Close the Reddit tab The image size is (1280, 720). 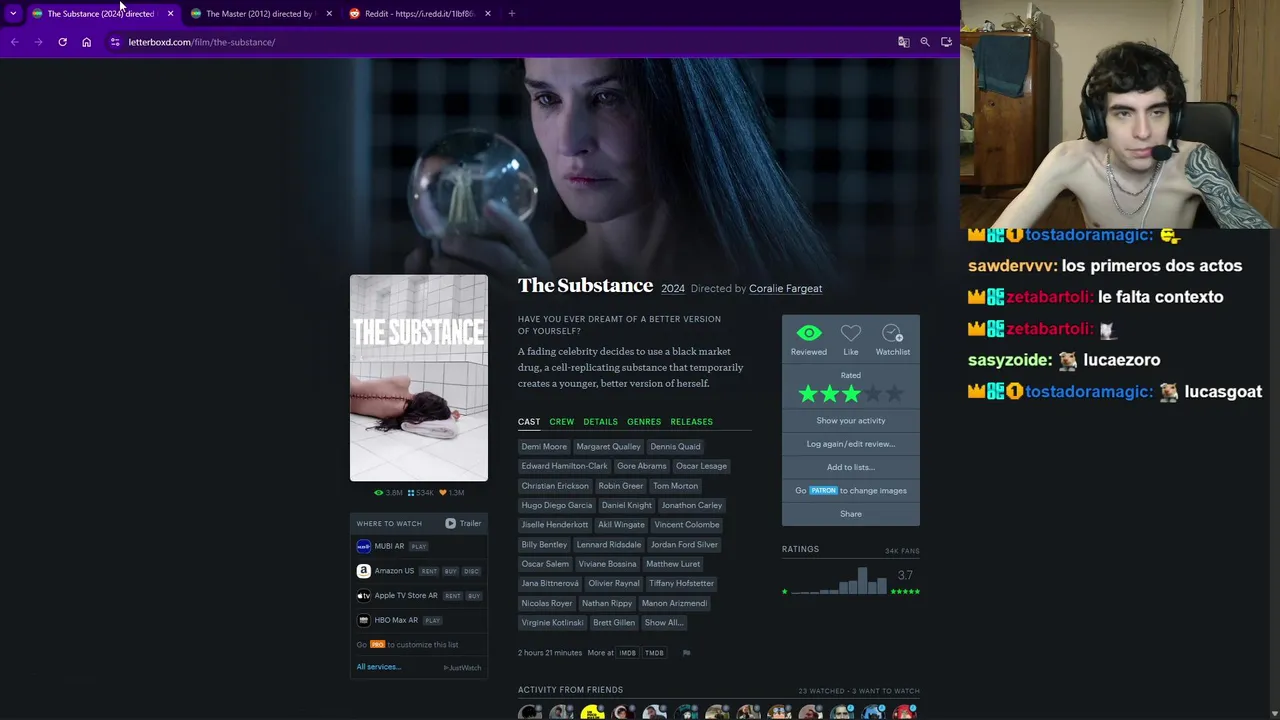pyautogui.click(x=487, y=13)
